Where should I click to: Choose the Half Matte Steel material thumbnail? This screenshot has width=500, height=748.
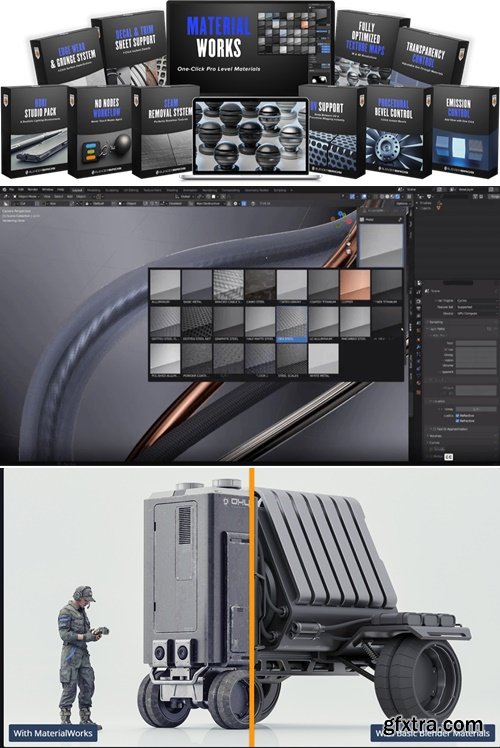pos(260,322)
